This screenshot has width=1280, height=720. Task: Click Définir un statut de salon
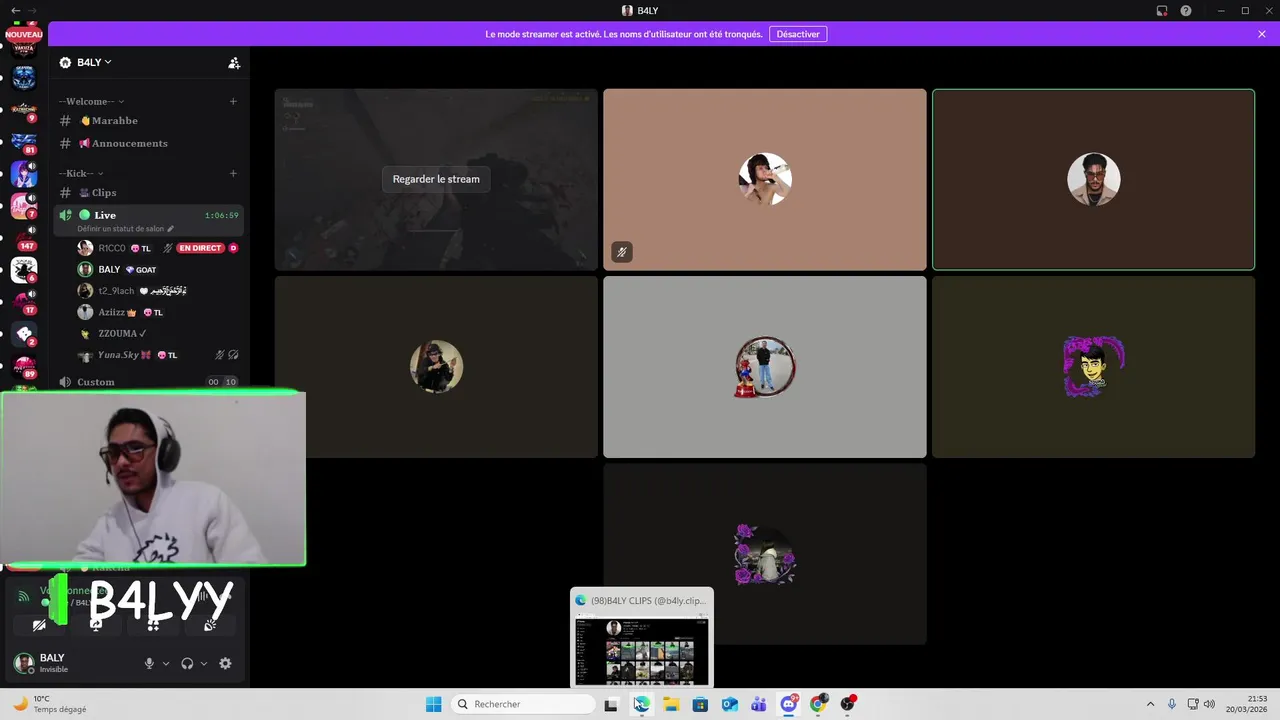(x=126, y=229)
